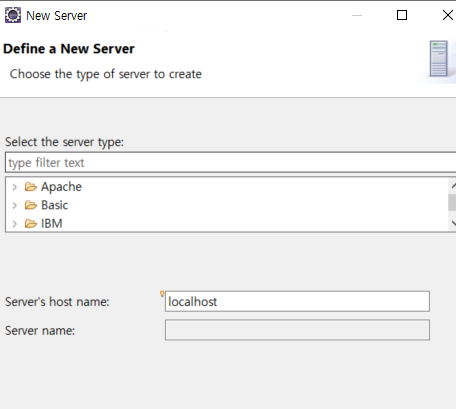Close the New Server dialog

448,15
